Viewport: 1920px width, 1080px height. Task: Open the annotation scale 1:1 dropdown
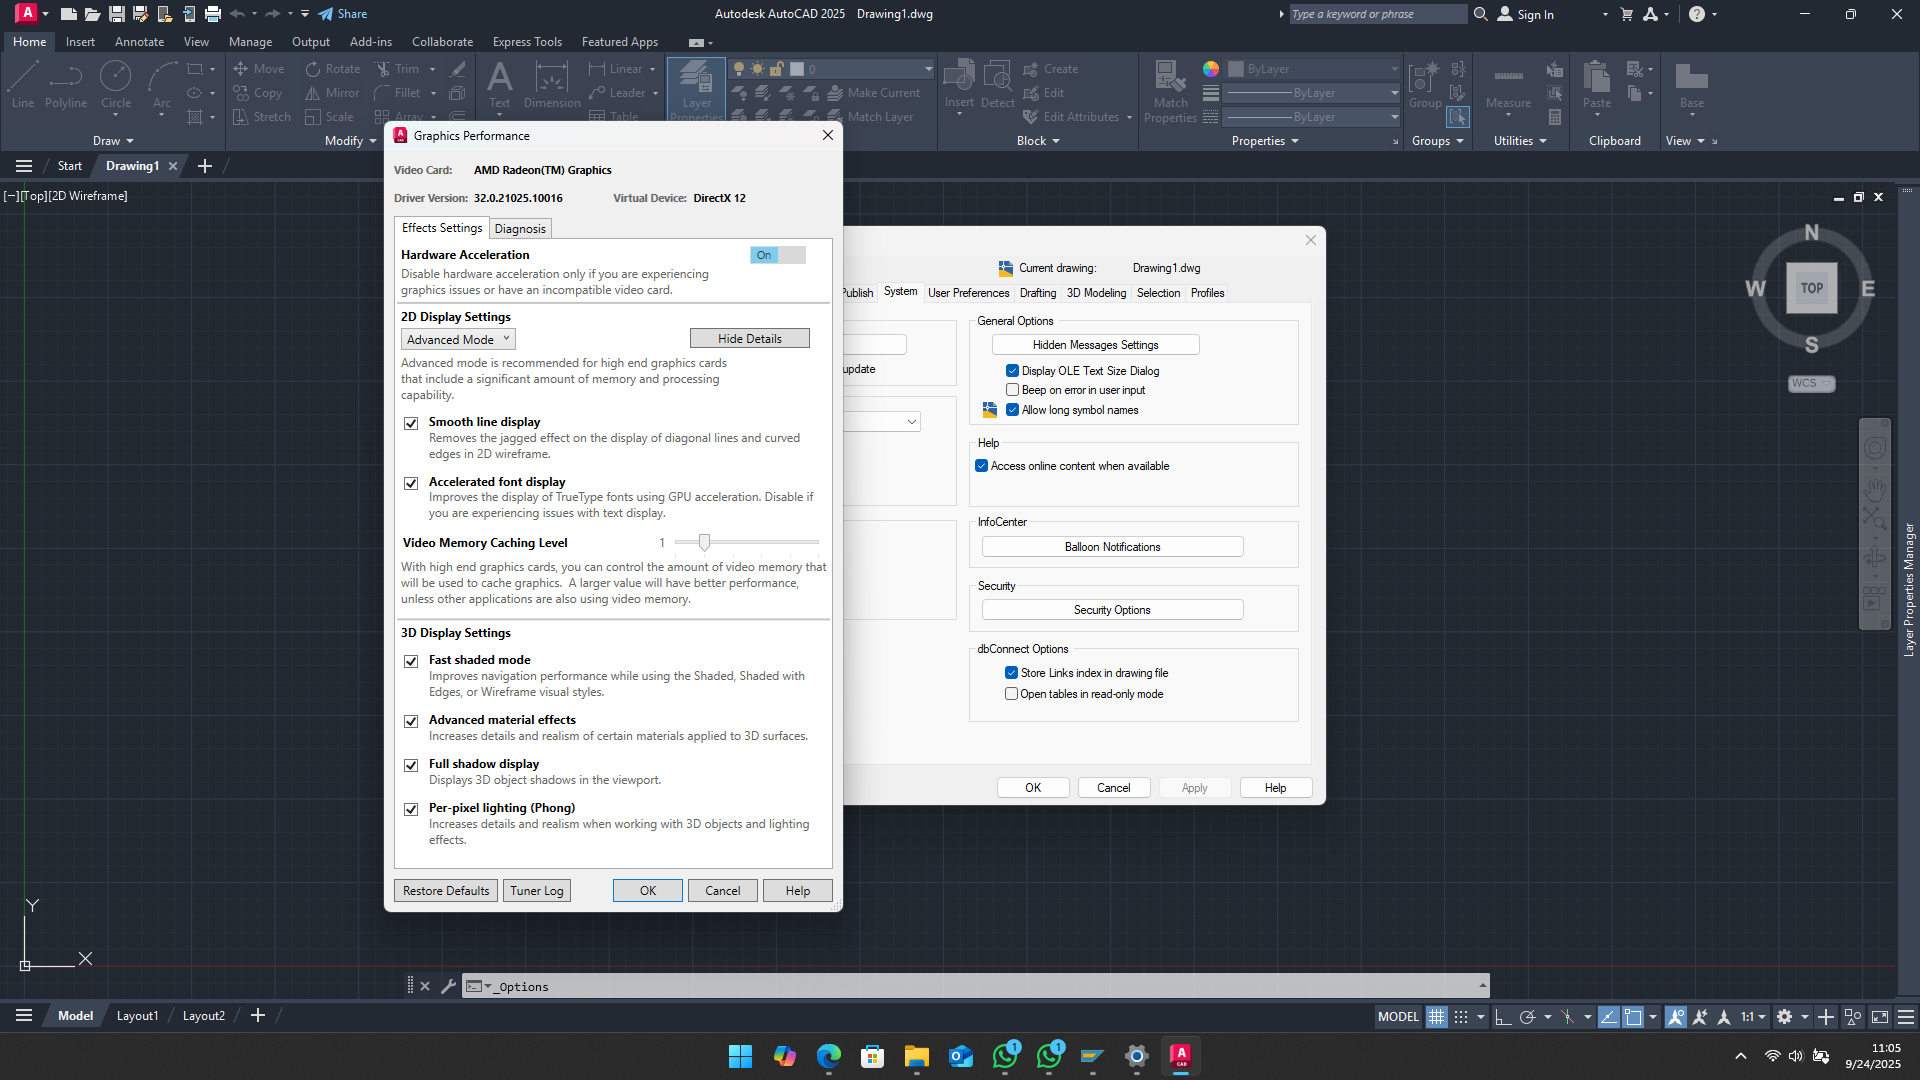1753,1017
